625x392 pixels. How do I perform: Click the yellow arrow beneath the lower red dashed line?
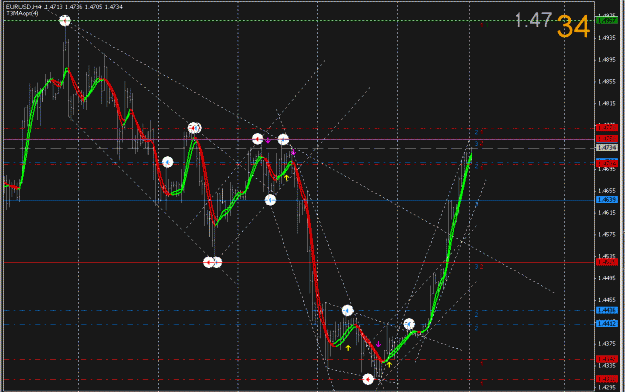tap(389, 364)
